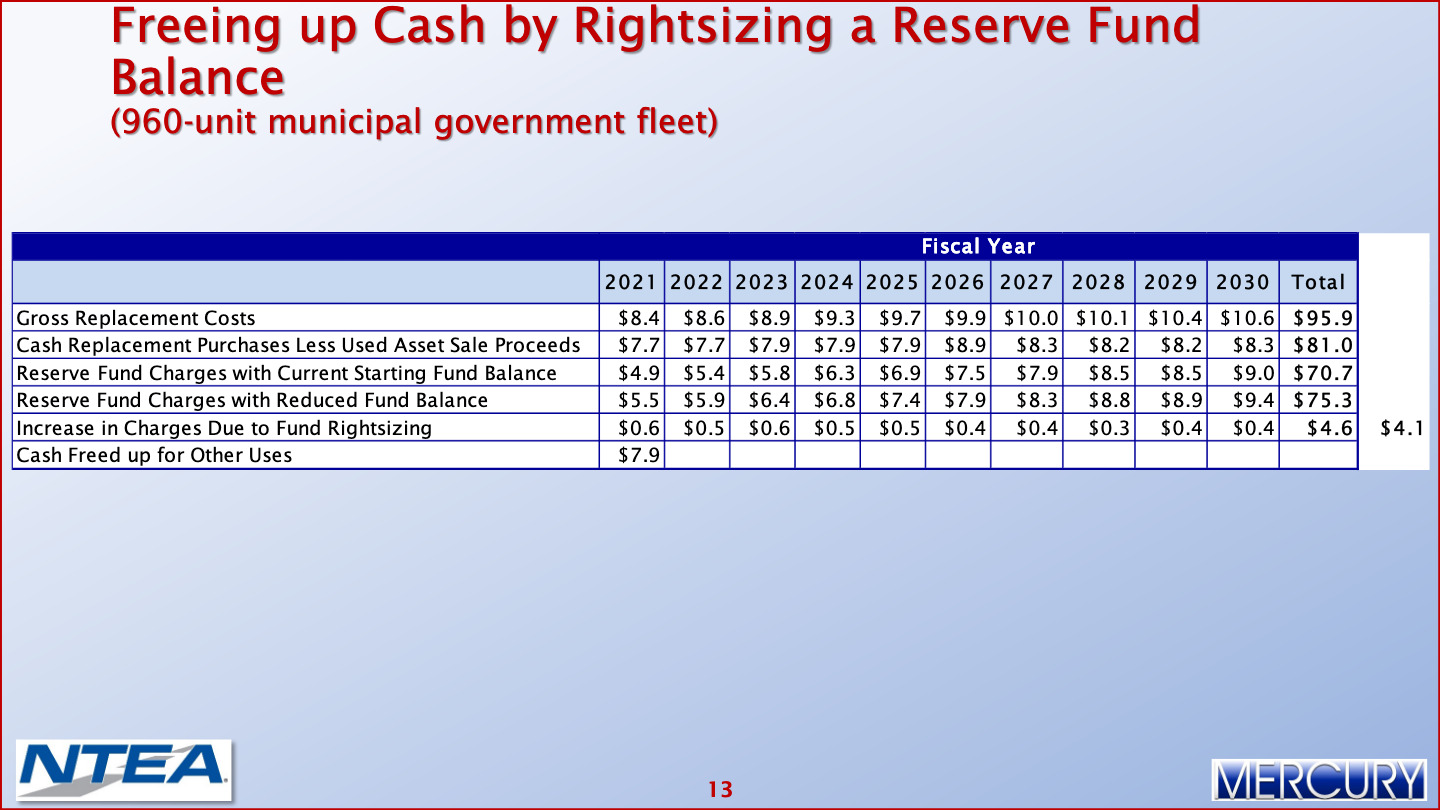Screen dimensions: 1440x810
Task: Select the "Cash Replacement Purchases Less Used Asset Sale Proceeds" label
Action: [x=298, y=345]
